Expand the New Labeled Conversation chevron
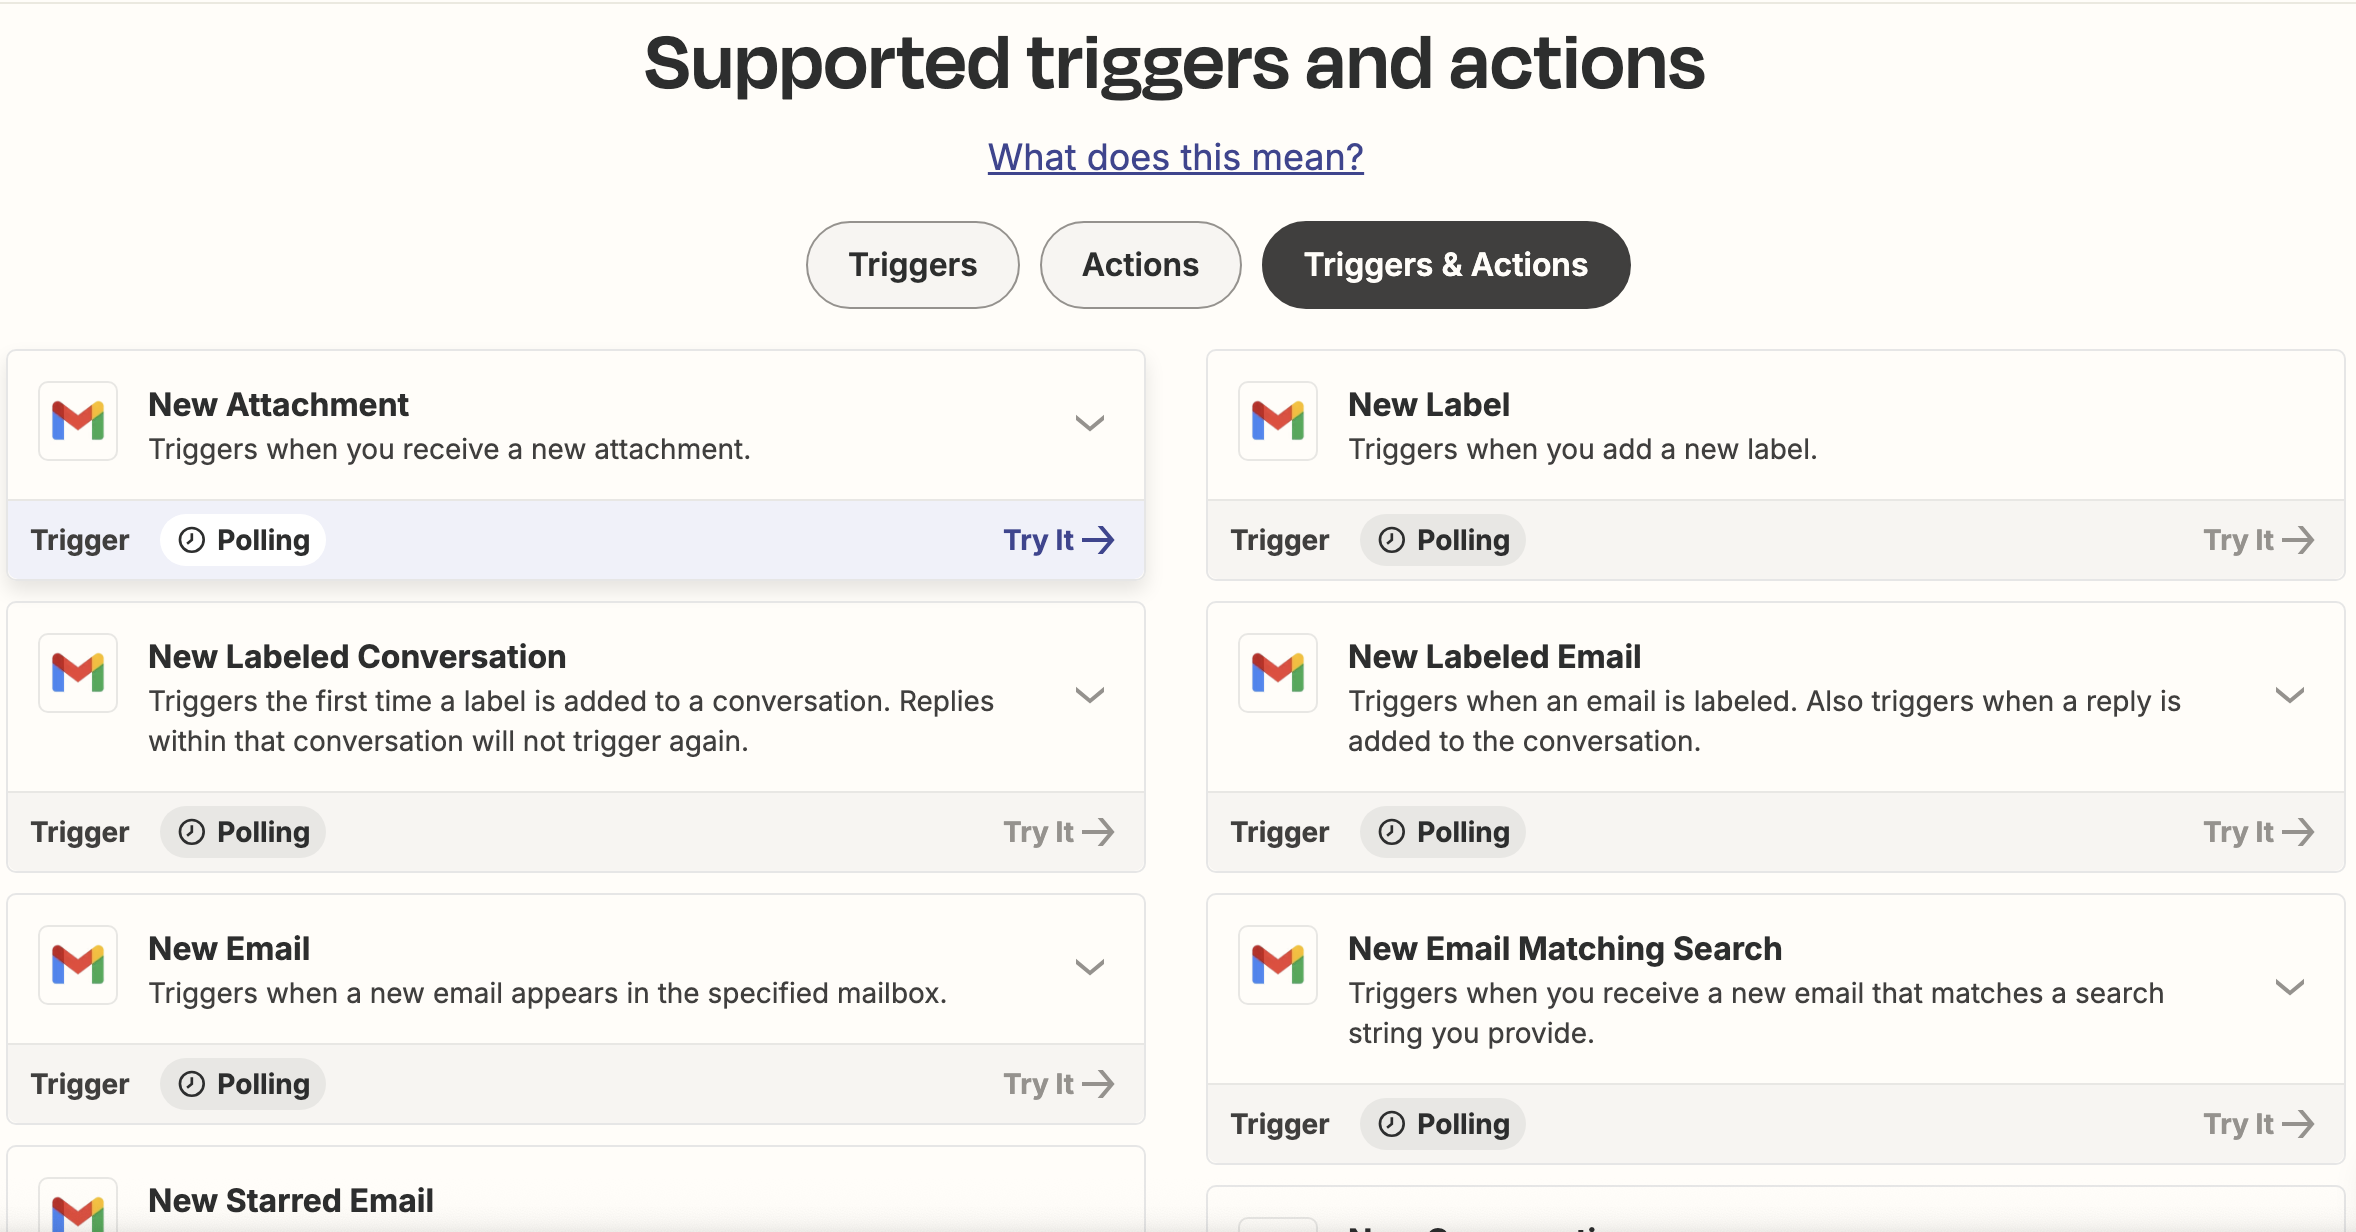This screenshot has width=2356, height=1232. click(1089, 695)
